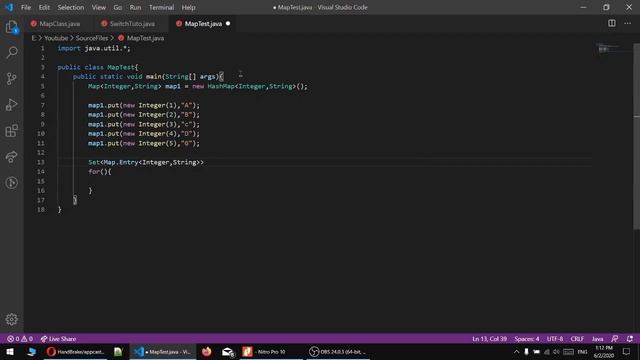The height and width of the screenshot is (360, 640).
Task: Open the Edit menu
Action: point(44,7)
